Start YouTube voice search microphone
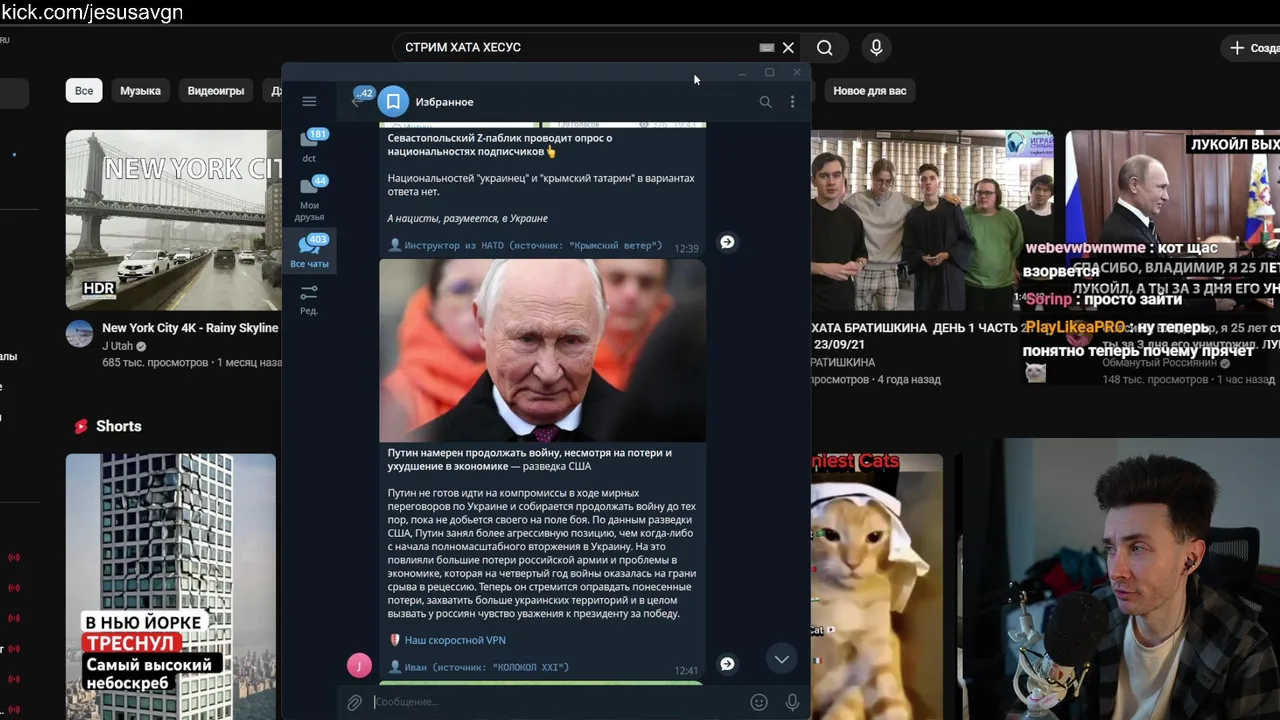The width and height of the screenshot is (1280, 720). point(876,47)
